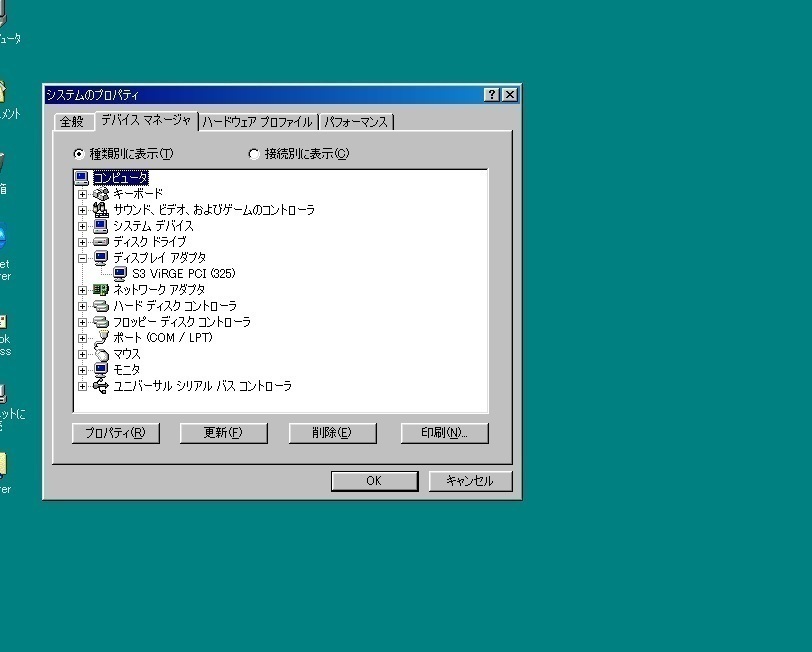Screen dimensions: 812x652
Task: Select the ディスク ドライブ row text
Action: pyautogui.click(x=150, y=242)
